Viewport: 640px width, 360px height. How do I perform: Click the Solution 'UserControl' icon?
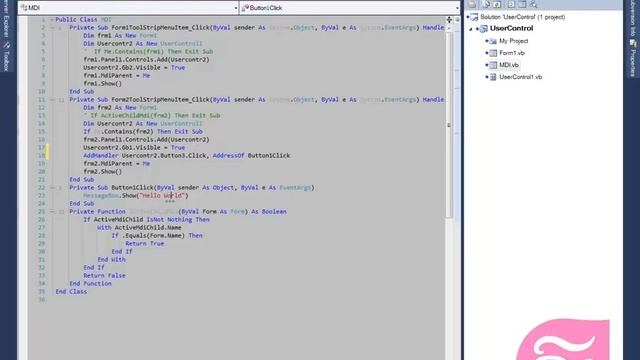tap(474, 17)
